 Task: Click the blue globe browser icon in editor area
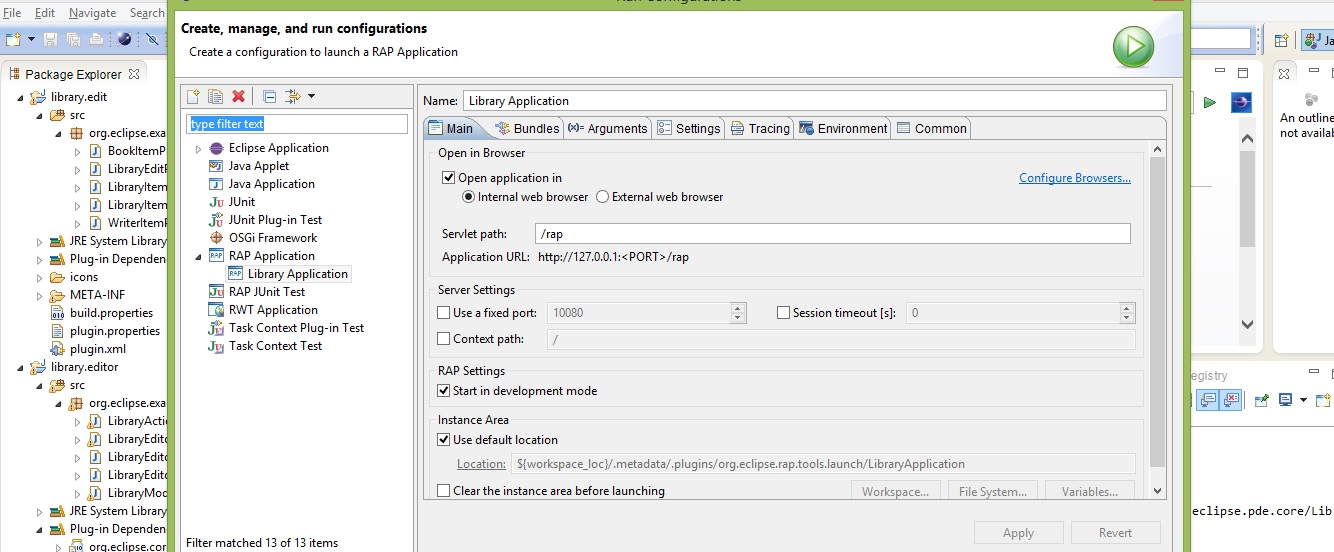[x=1240, y=102]
